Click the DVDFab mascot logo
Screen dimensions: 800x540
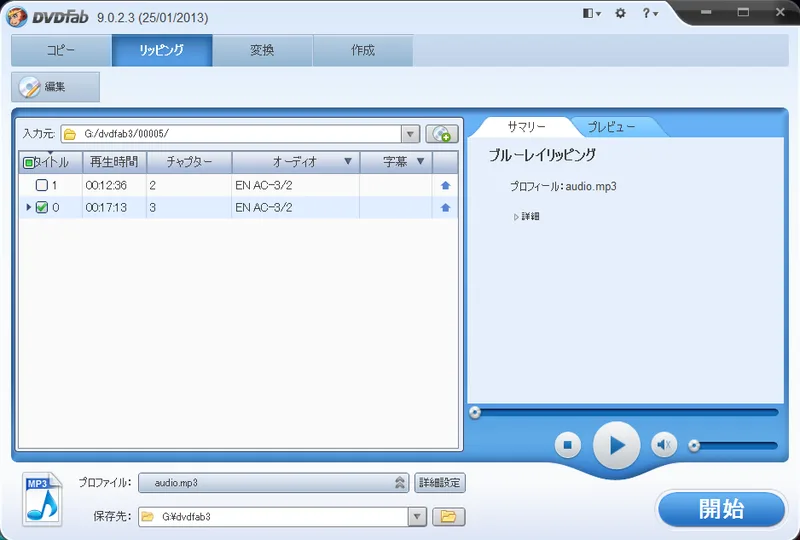coord(16,17)
